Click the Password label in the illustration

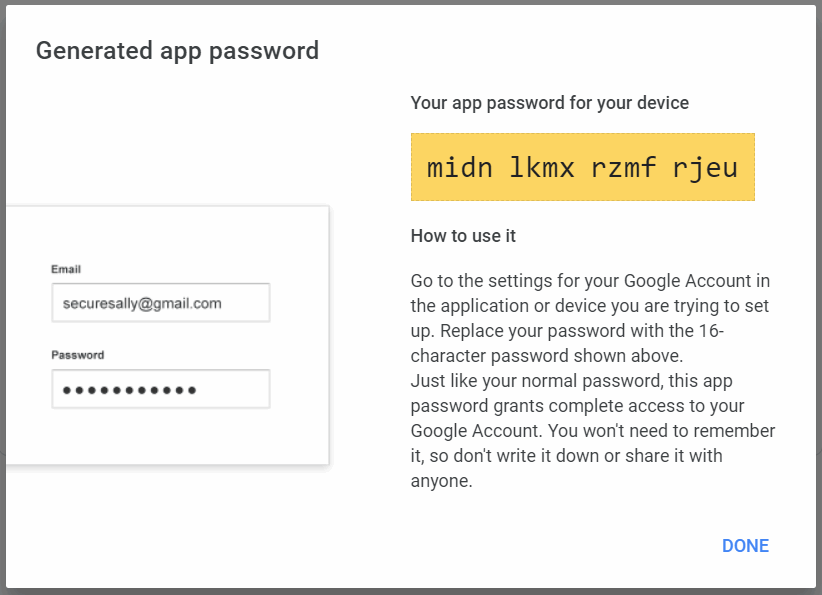pyautogui.click(x=78, y=355)
